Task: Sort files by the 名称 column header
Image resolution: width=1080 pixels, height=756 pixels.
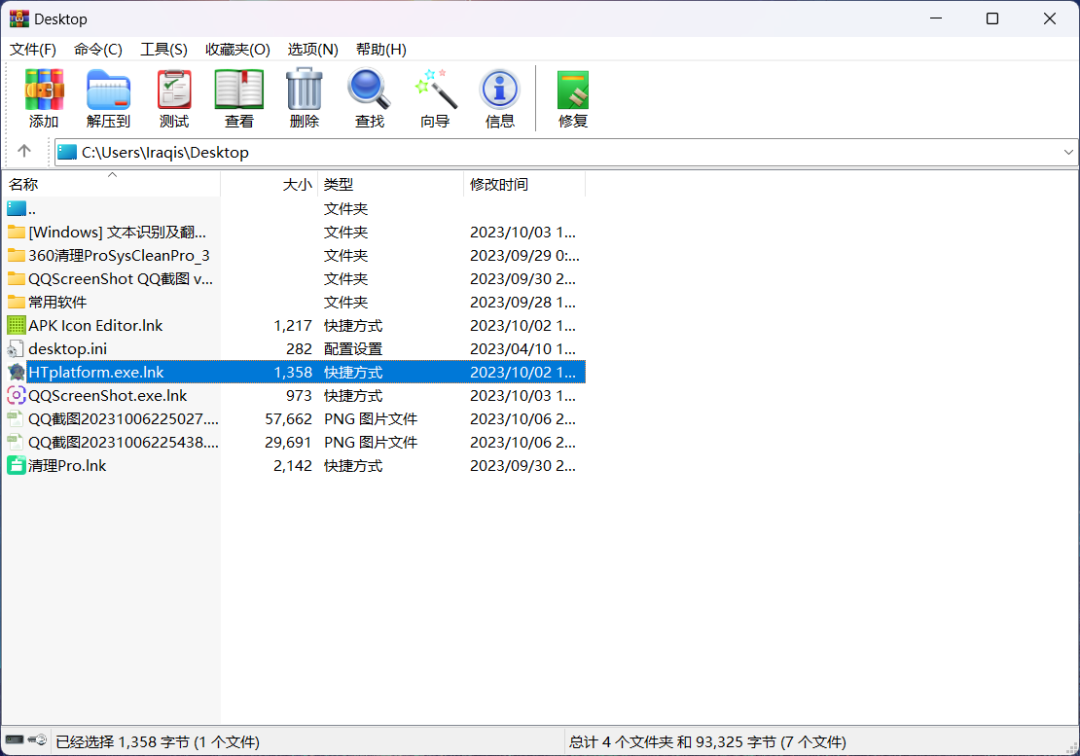Action: (x=60, y=184)
